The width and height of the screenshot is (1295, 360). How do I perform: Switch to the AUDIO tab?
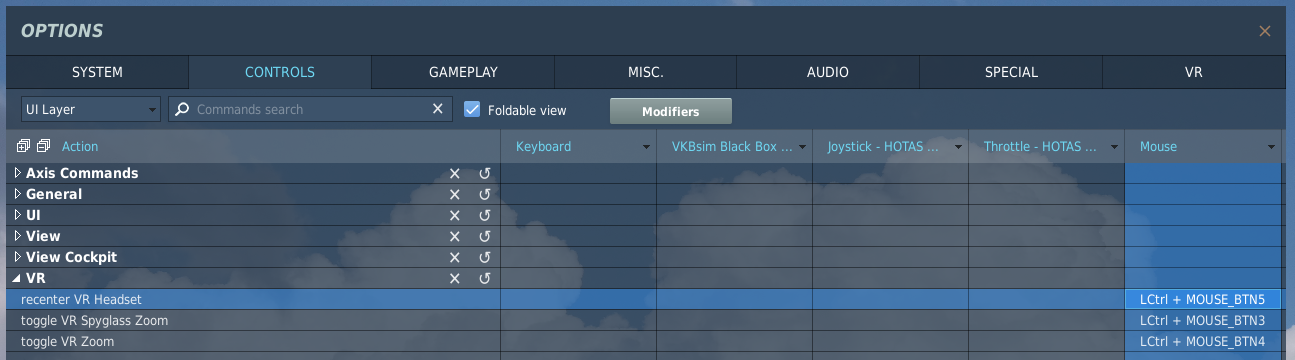[x=828, y=72]
